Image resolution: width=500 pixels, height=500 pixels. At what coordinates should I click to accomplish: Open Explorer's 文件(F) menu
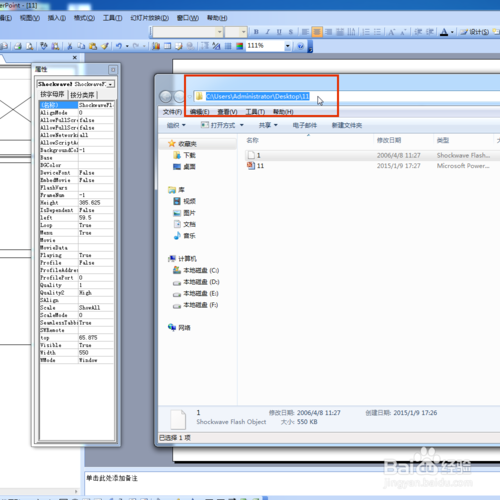tap(172, 112)
